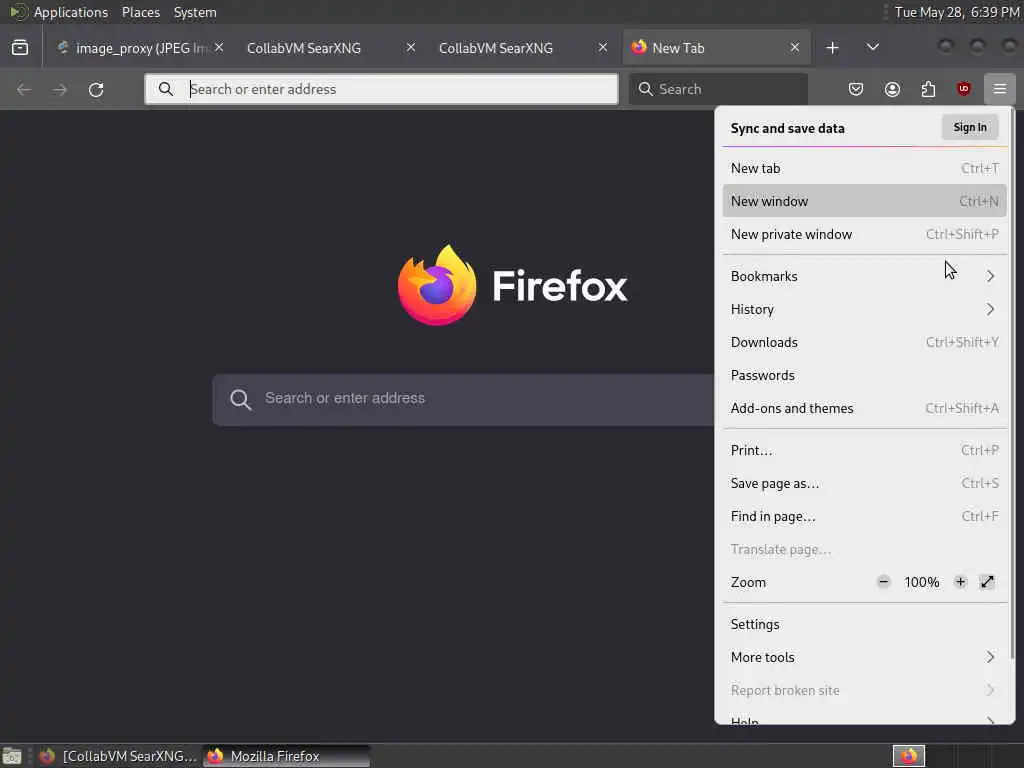This screenshot has height=768, width=1024.
Task: Close the New Tab tab
Action: click(795, 47)
